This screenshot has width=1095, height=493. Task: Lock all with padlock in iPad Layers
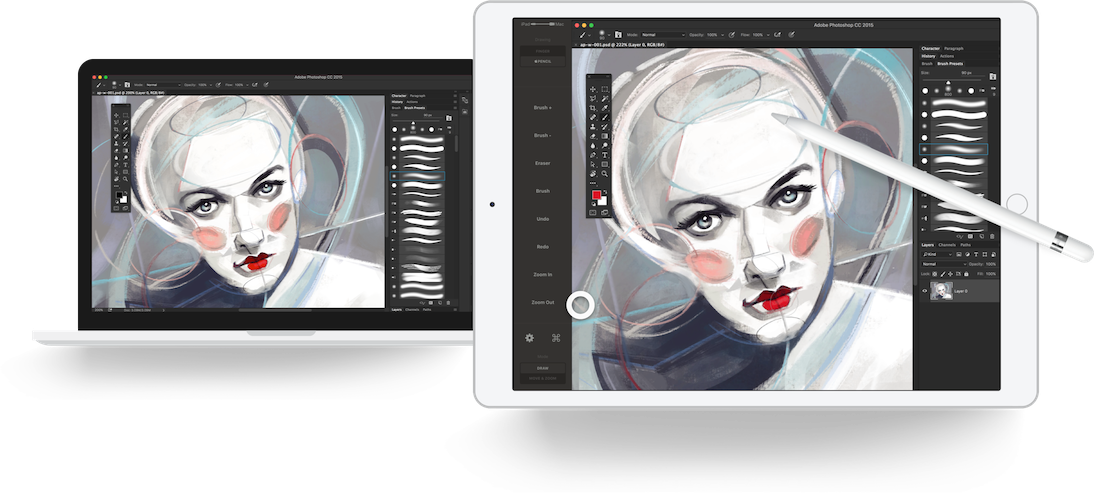coord(967,274)
